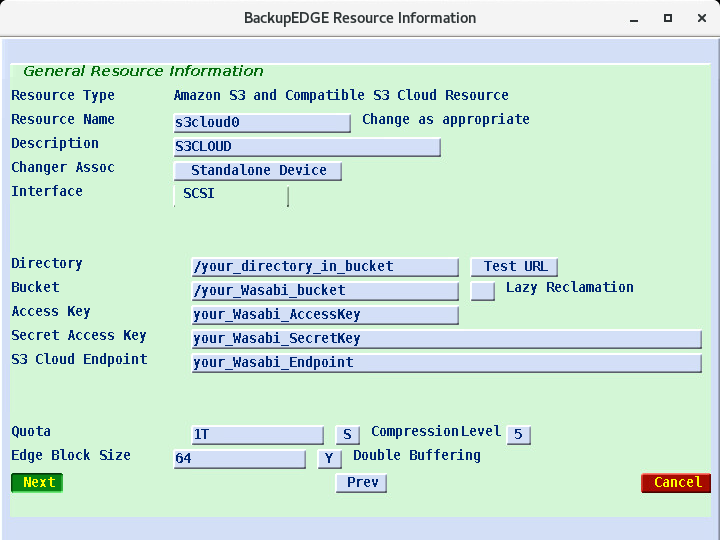Change the Compression Level value 5
The width and height of the screenshot is (720, 540).
pyautogui.click(x=519, y=434)
